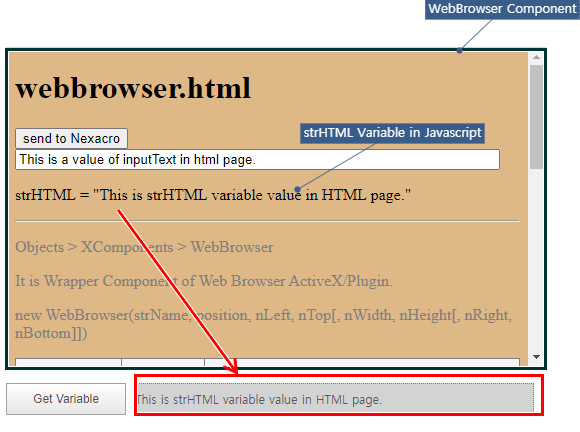Click the output field showing strHTML variable value
580x432 pixels.
336,398
